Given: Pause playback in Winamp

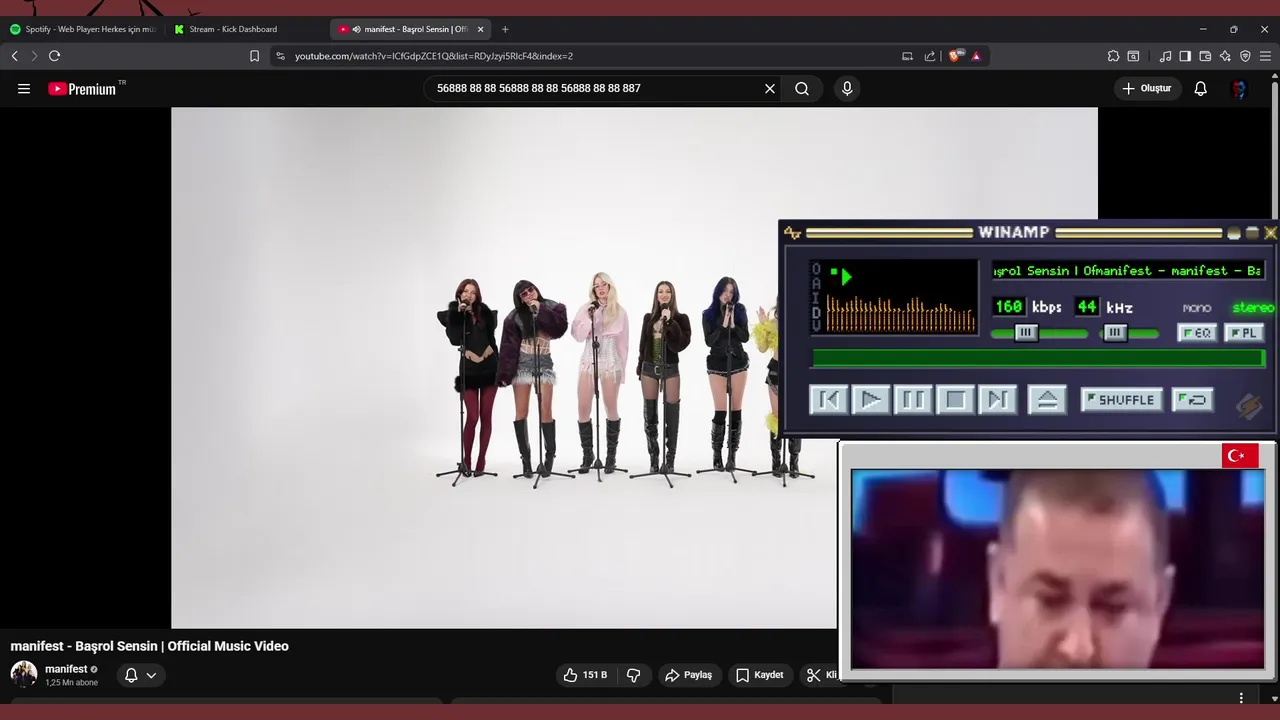Looking at the screenshot, I should (913, 400).
